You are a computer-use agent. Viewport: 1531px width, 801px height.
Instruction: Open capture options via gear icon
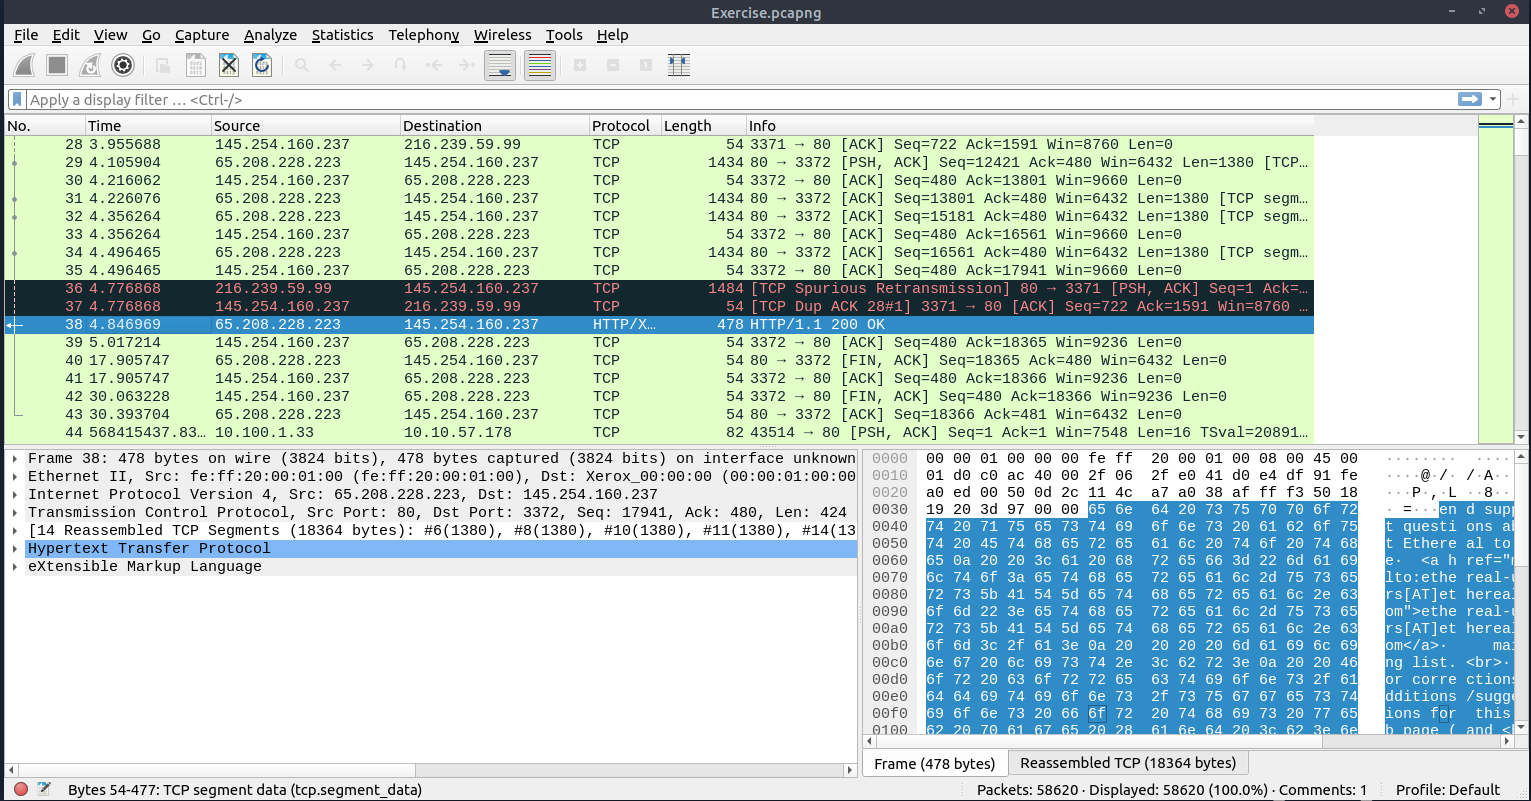click(122, 65)
